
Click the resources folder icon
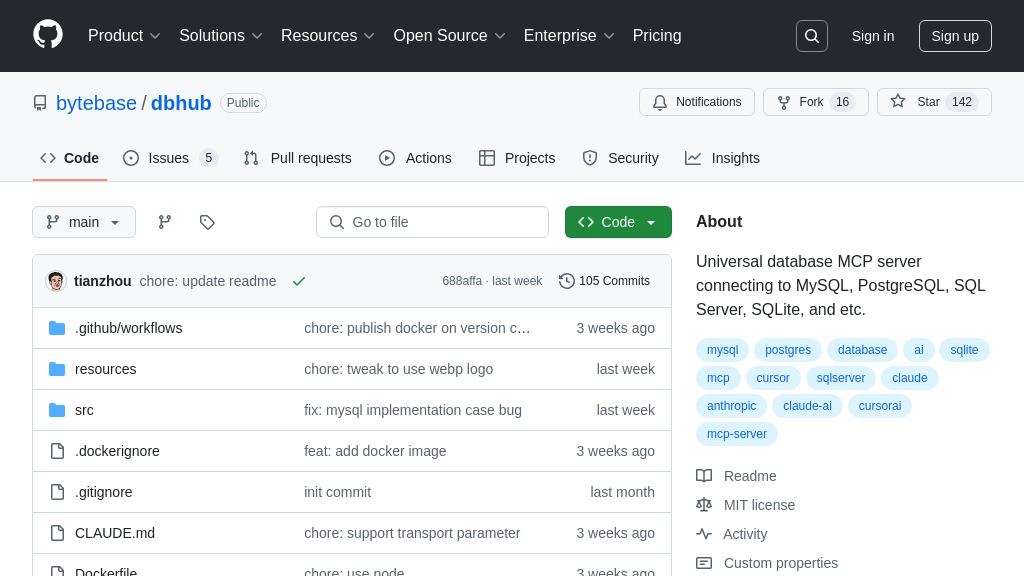(x=57, y=369)
